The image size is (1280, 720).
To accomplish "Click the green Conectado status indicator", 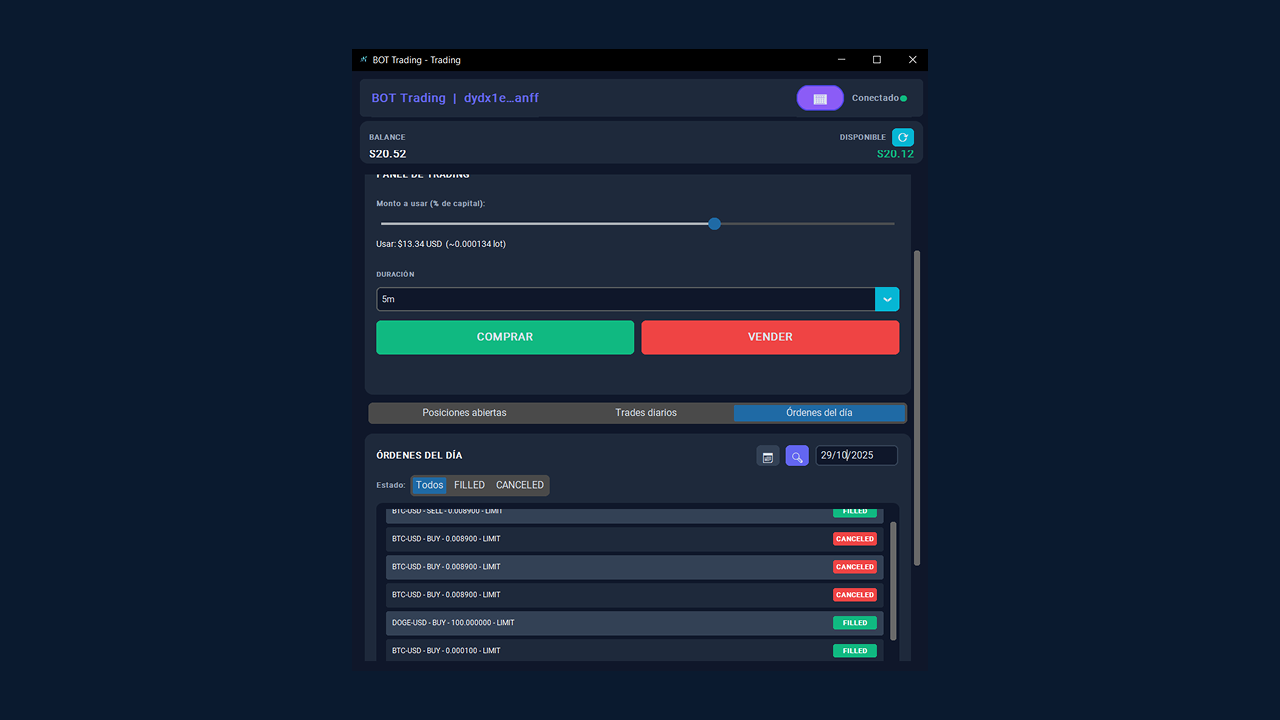I will pos(903,98).
